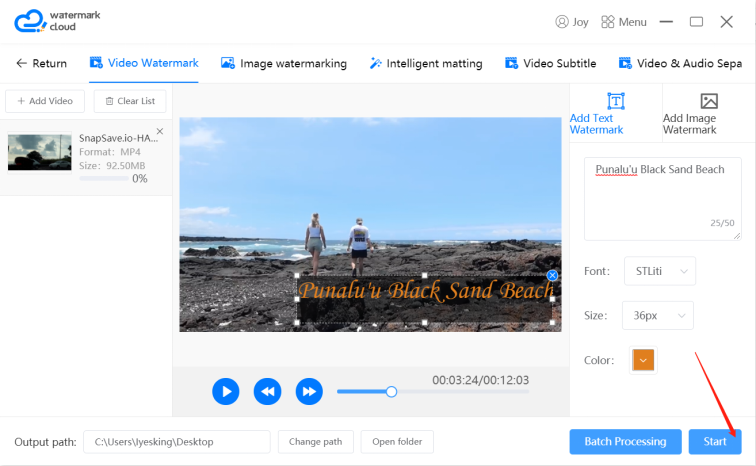This screenshot has height=466, width=756.
Task: Switch to Image watermarking tab
Action: [284, 64]
